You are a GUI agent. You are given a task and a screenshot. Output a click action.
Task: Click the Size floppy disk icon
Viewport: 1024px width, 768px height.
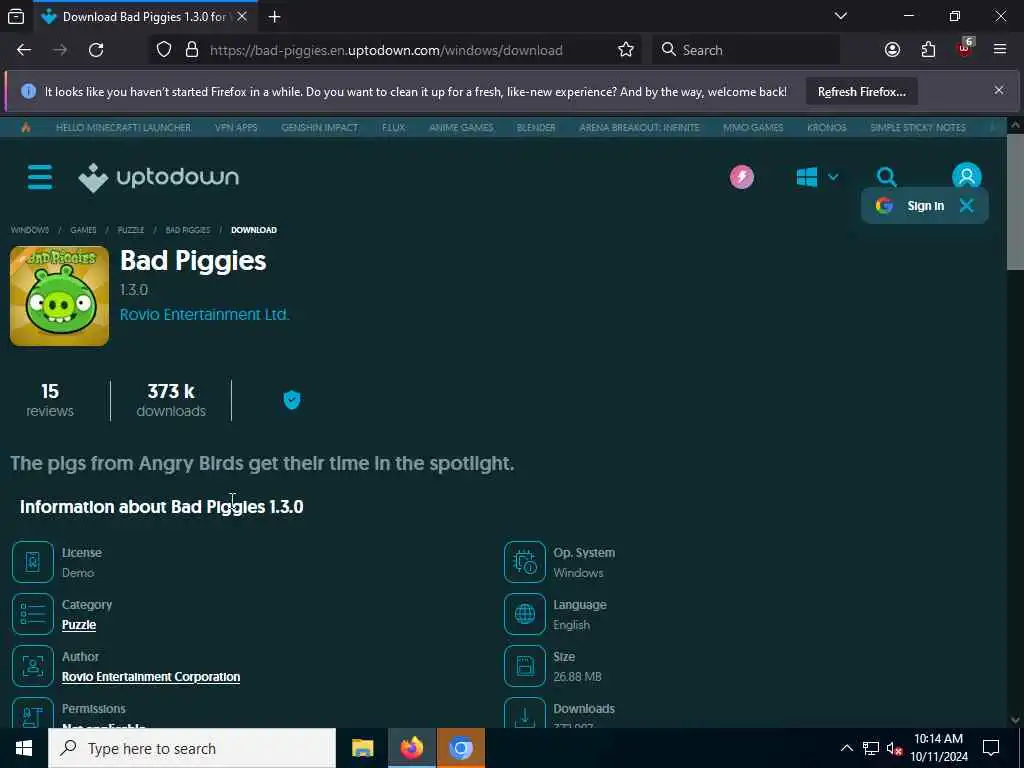524,666
